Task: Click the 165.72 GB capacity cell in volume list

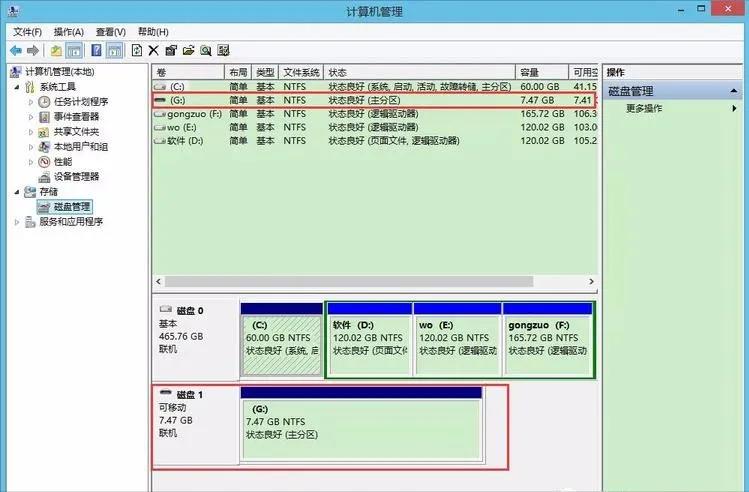Action: tap(542, 114)
